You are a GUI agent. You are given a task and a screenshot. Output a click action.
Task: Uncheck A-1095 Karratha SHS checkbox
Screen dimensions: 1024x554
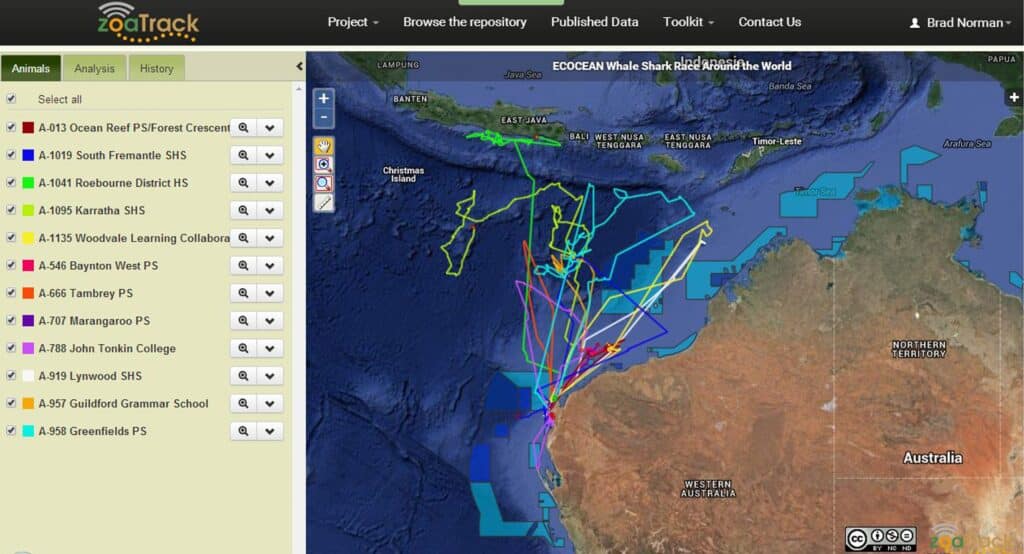tap(11, 210)
